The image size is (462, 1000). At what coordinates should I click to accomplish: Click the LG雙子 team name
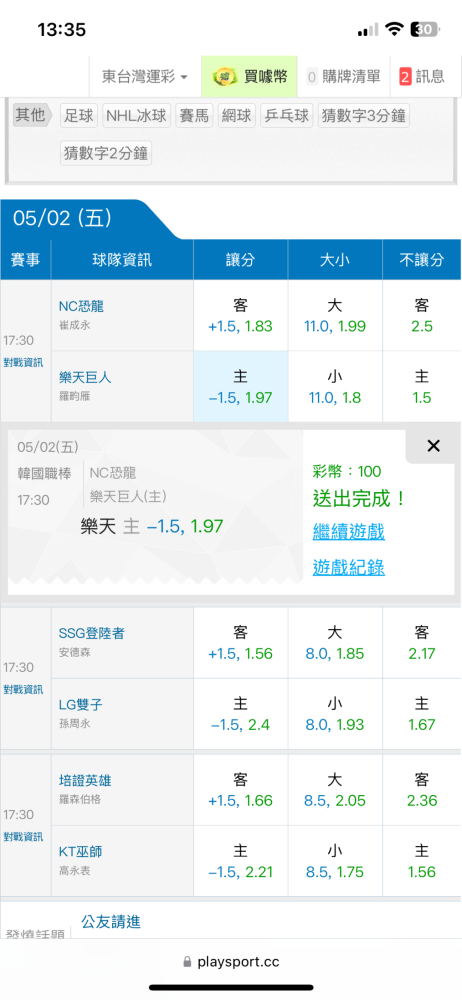(x=81, y=705)
